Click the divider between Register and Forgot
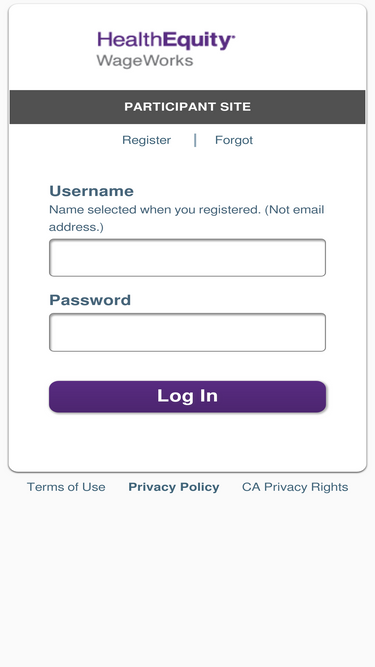The image size is (375, 667). [195, 140]
